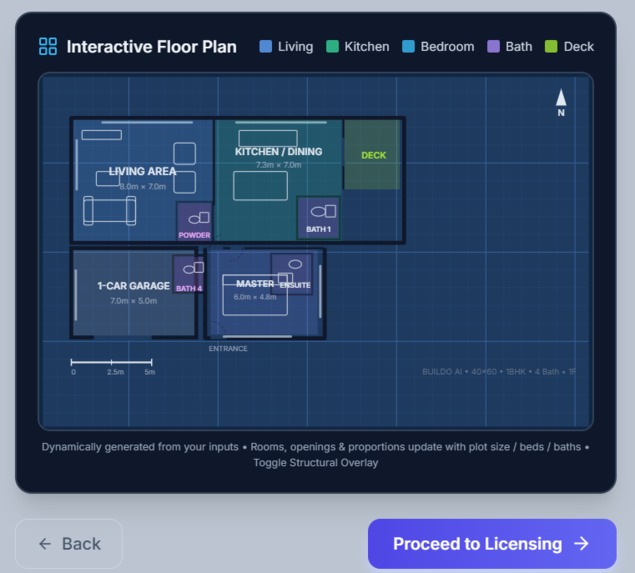Go back using the Back button
The width and height of the screenshot is (635, 573).
click(x=69, y=543)
